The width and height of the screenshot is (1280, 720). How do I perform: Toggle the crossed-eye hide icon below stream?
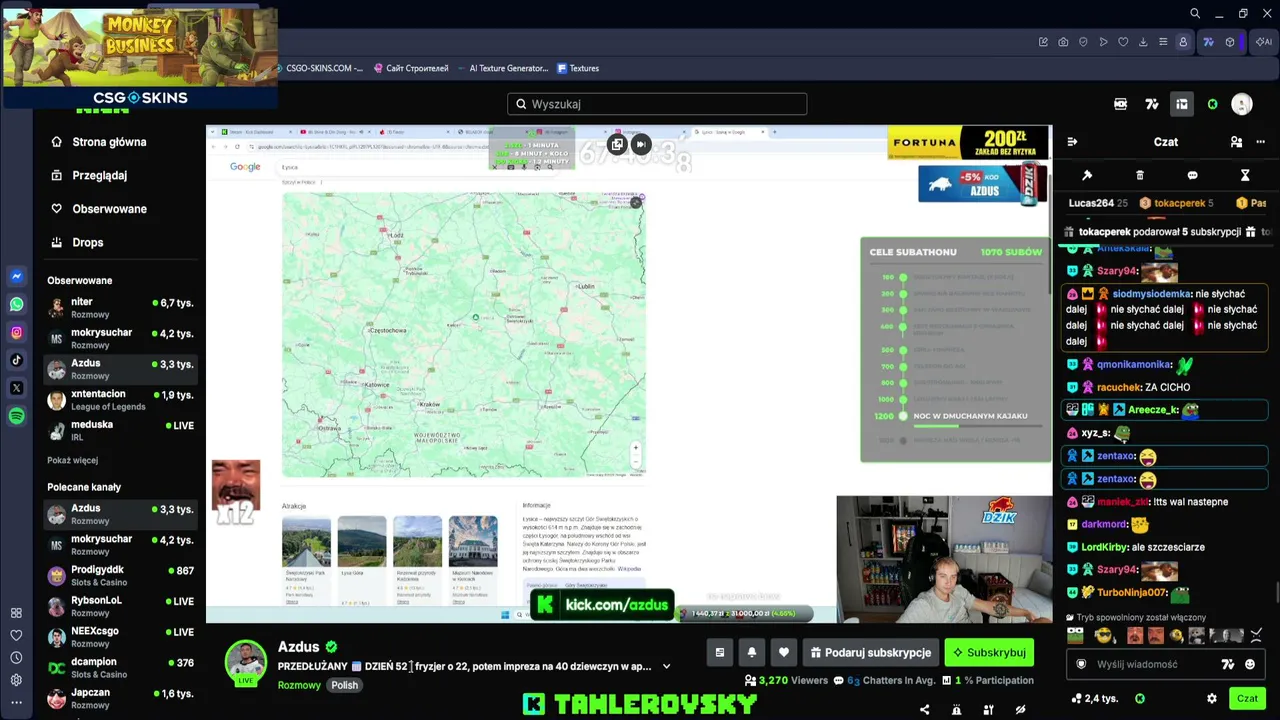(1020, 710)
